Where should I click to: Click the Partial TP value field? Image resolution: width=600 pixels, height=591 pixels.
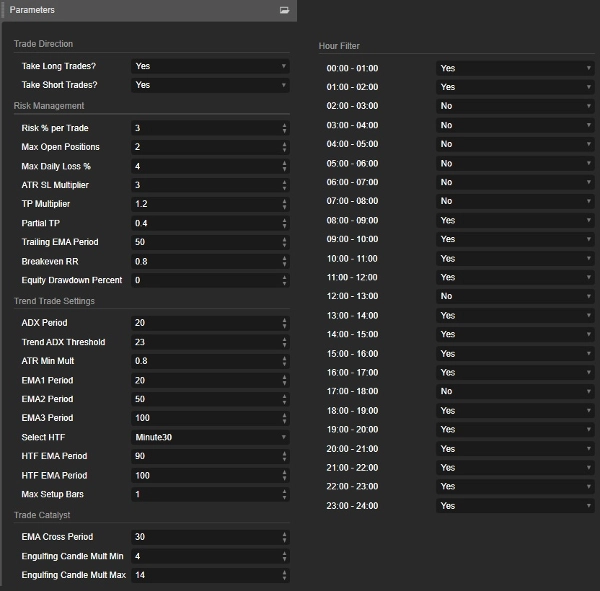pos(210,223)
